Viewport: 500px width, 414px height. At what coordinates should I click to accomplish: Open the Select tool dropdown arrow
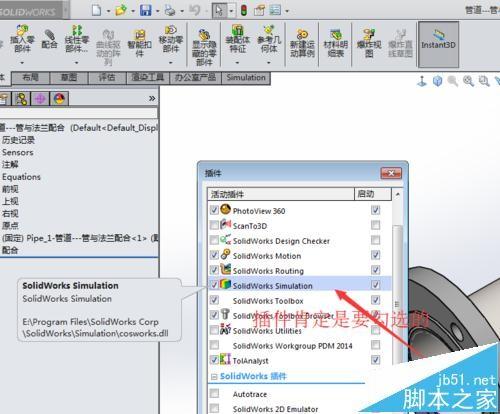click(231, 11)
